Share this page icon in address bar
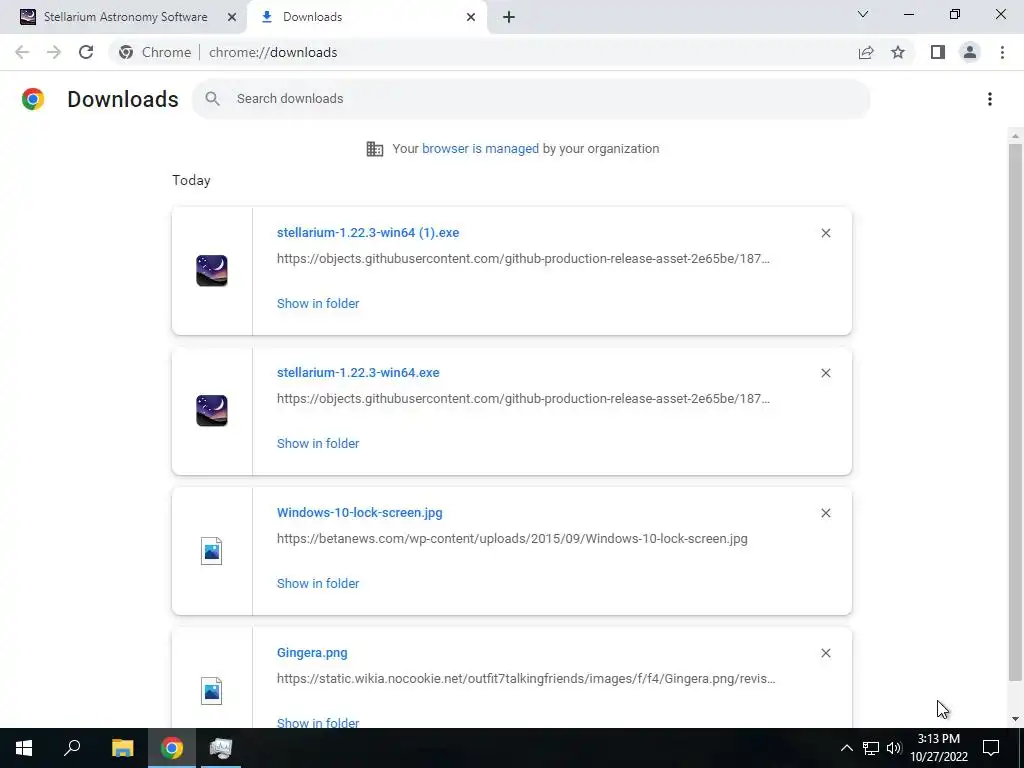1024x768 pixels. (866, 52)
